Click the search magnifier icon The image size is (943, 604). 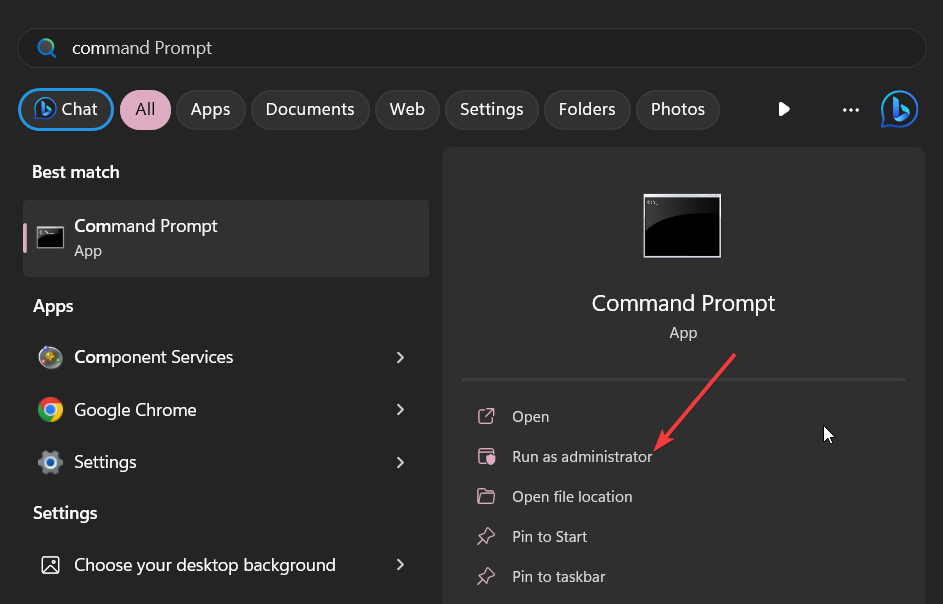click(46, 47)
